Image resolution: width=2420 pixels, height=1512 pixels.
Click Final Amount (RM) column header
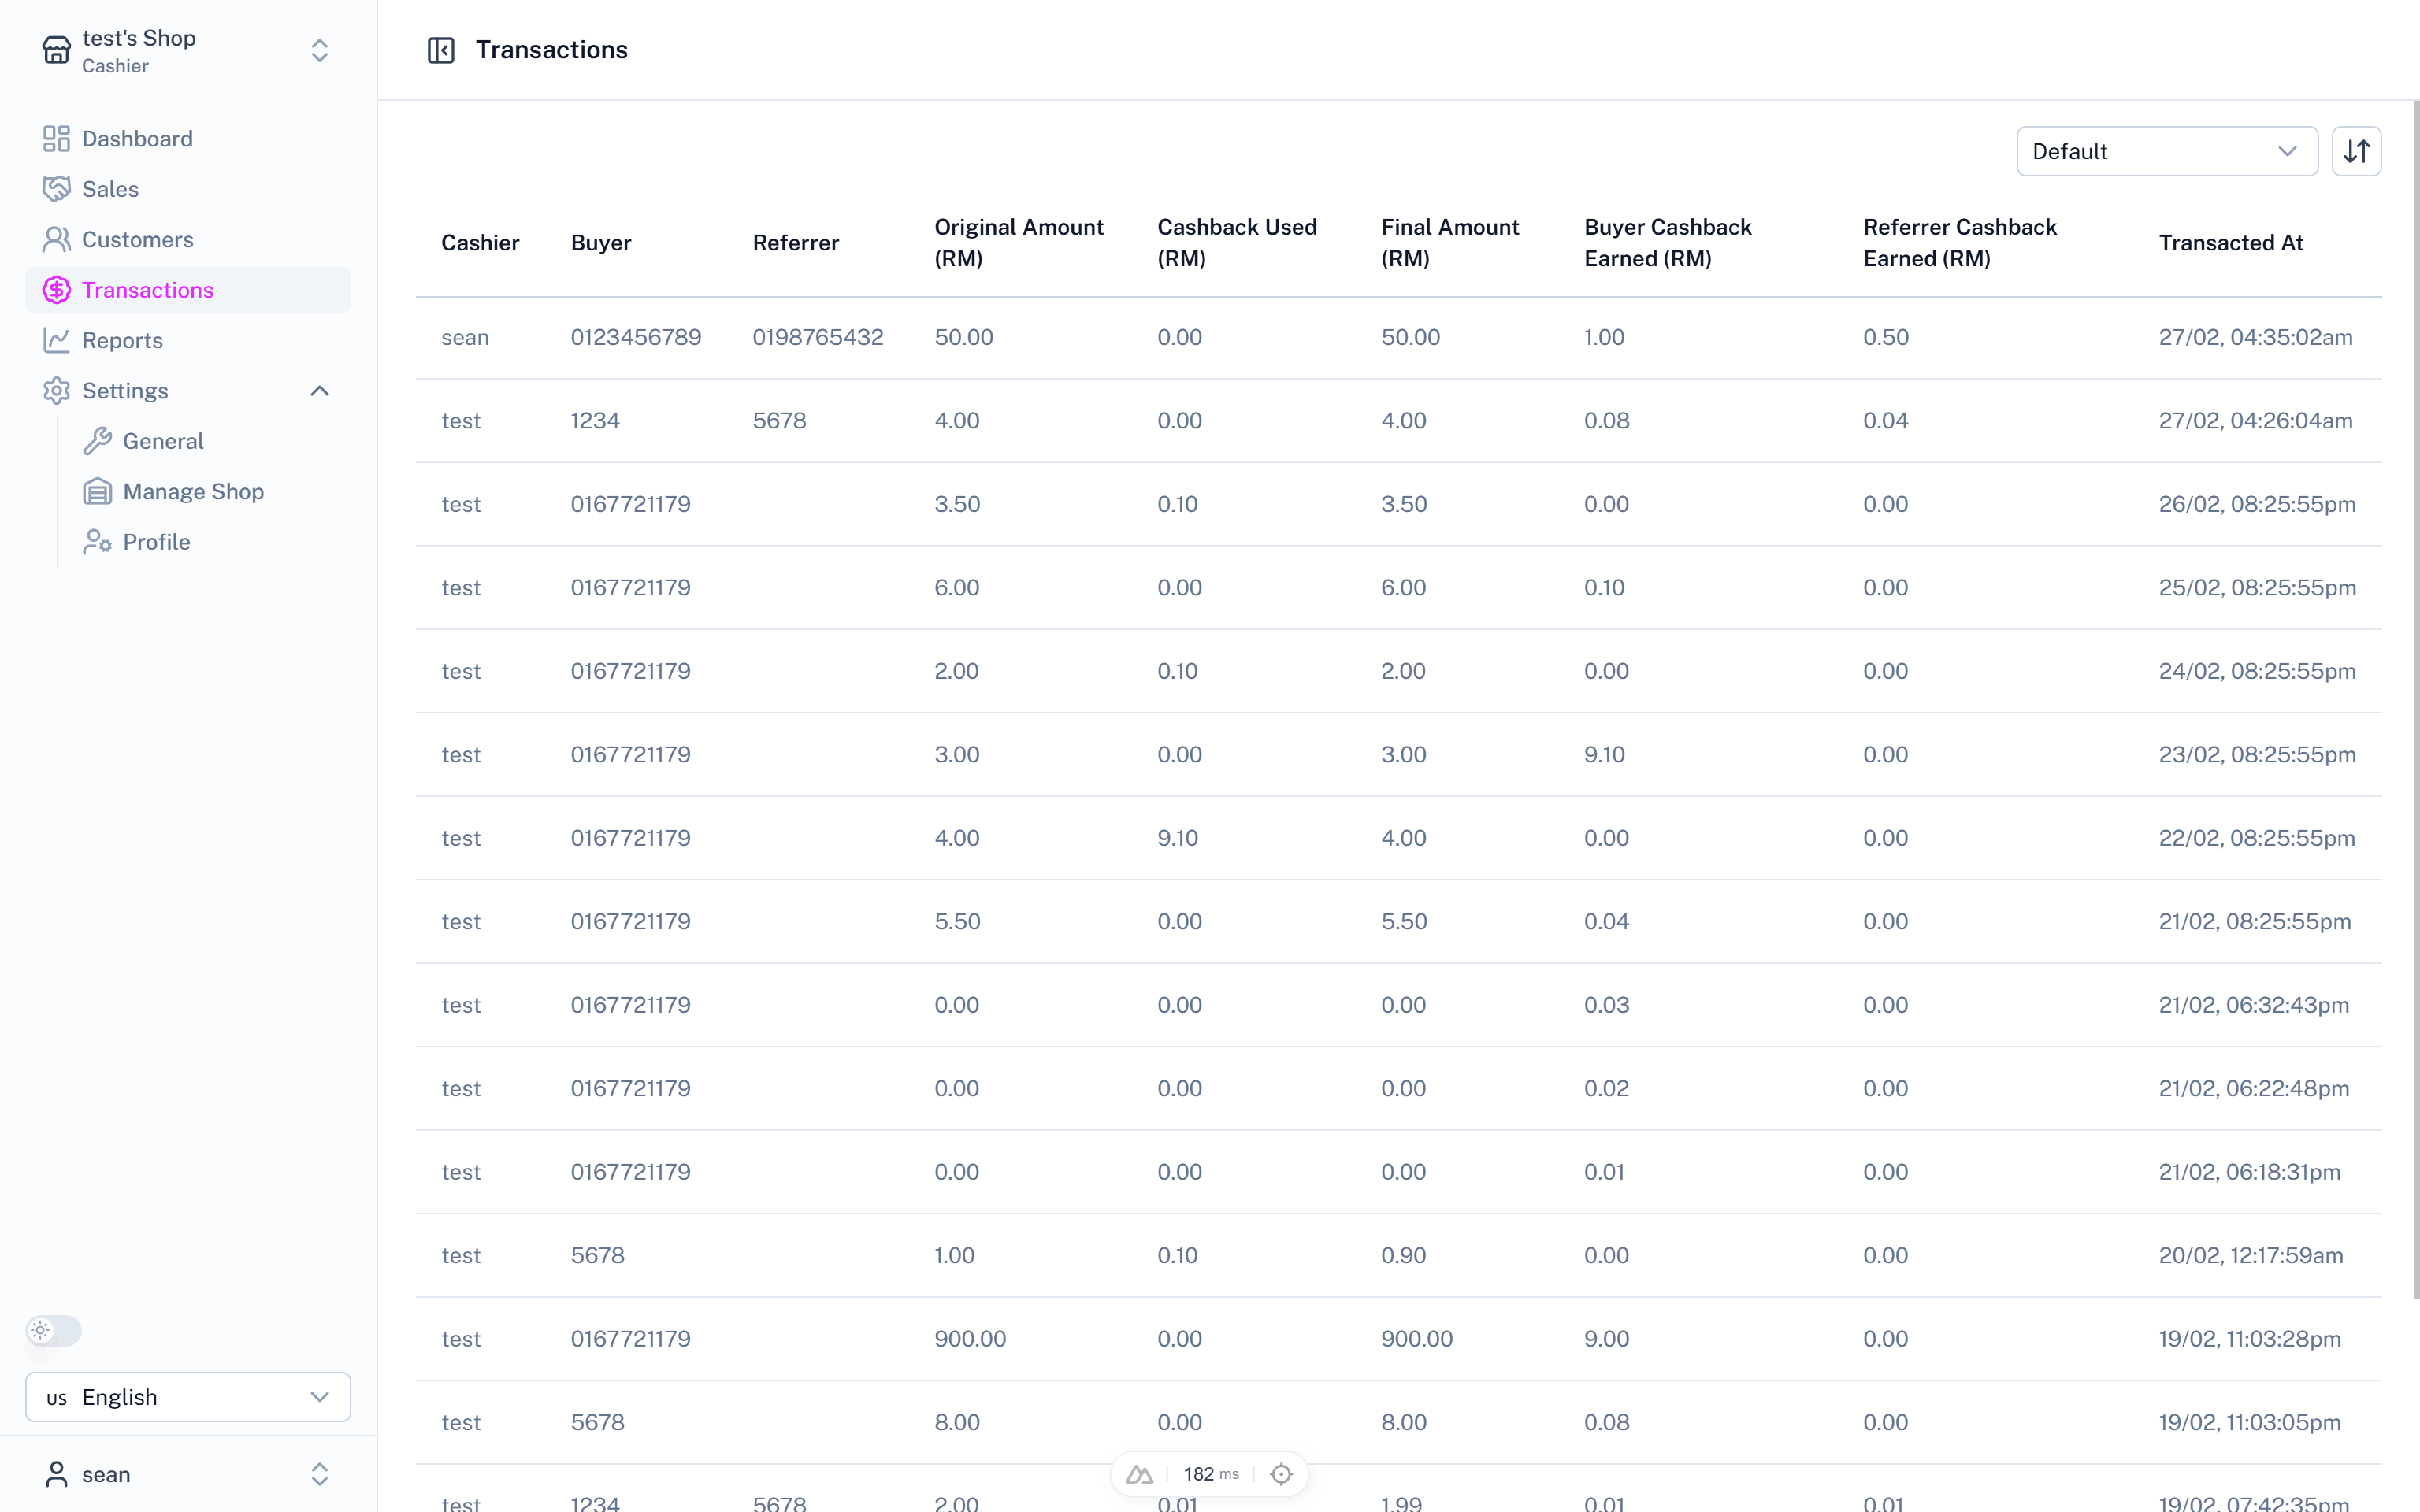[1450, 243]
